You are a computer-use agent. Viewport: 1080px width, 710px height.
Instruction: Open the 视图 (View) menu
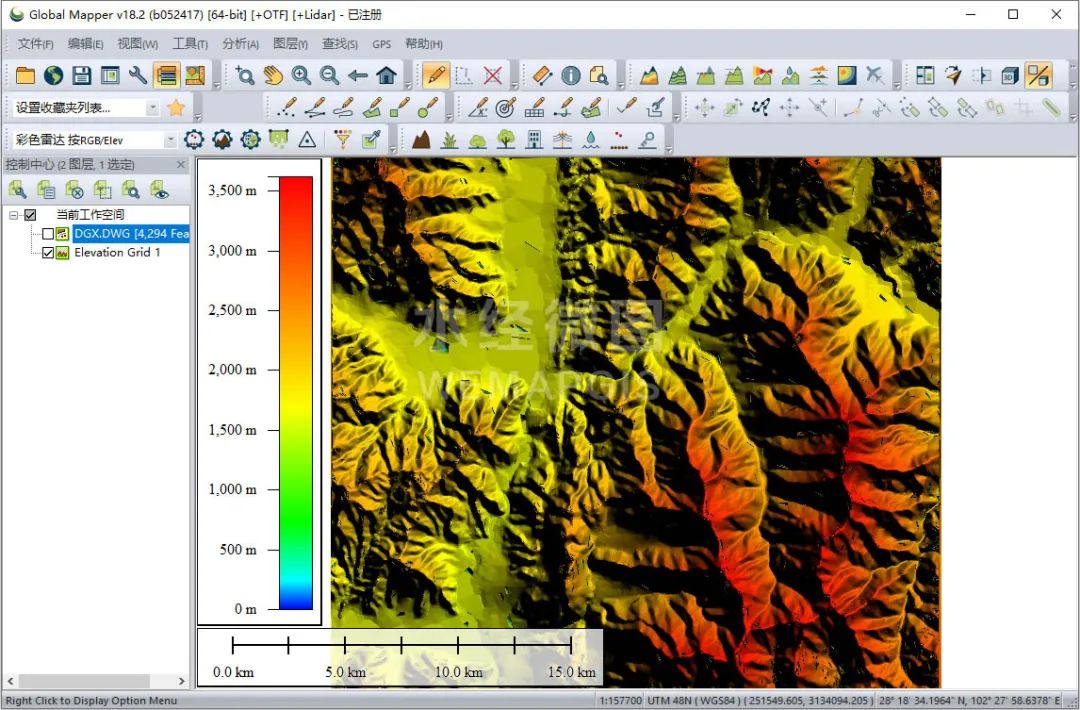point(137,44)
